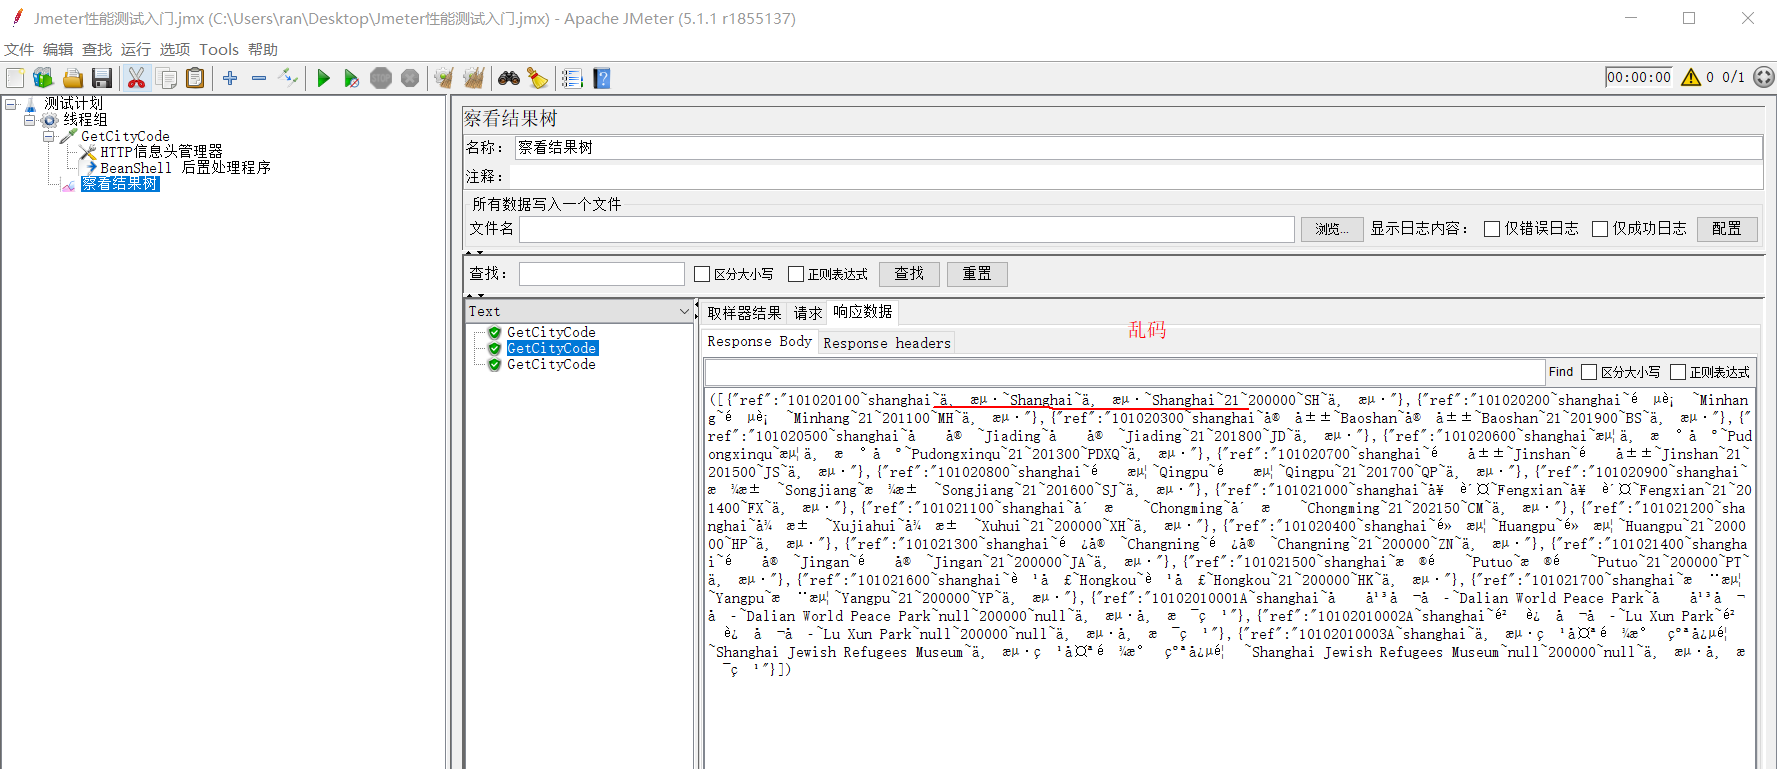Clear All results with double broom icon
The height and width of the screenshot is (769, 1777).
tap(473, 78)
